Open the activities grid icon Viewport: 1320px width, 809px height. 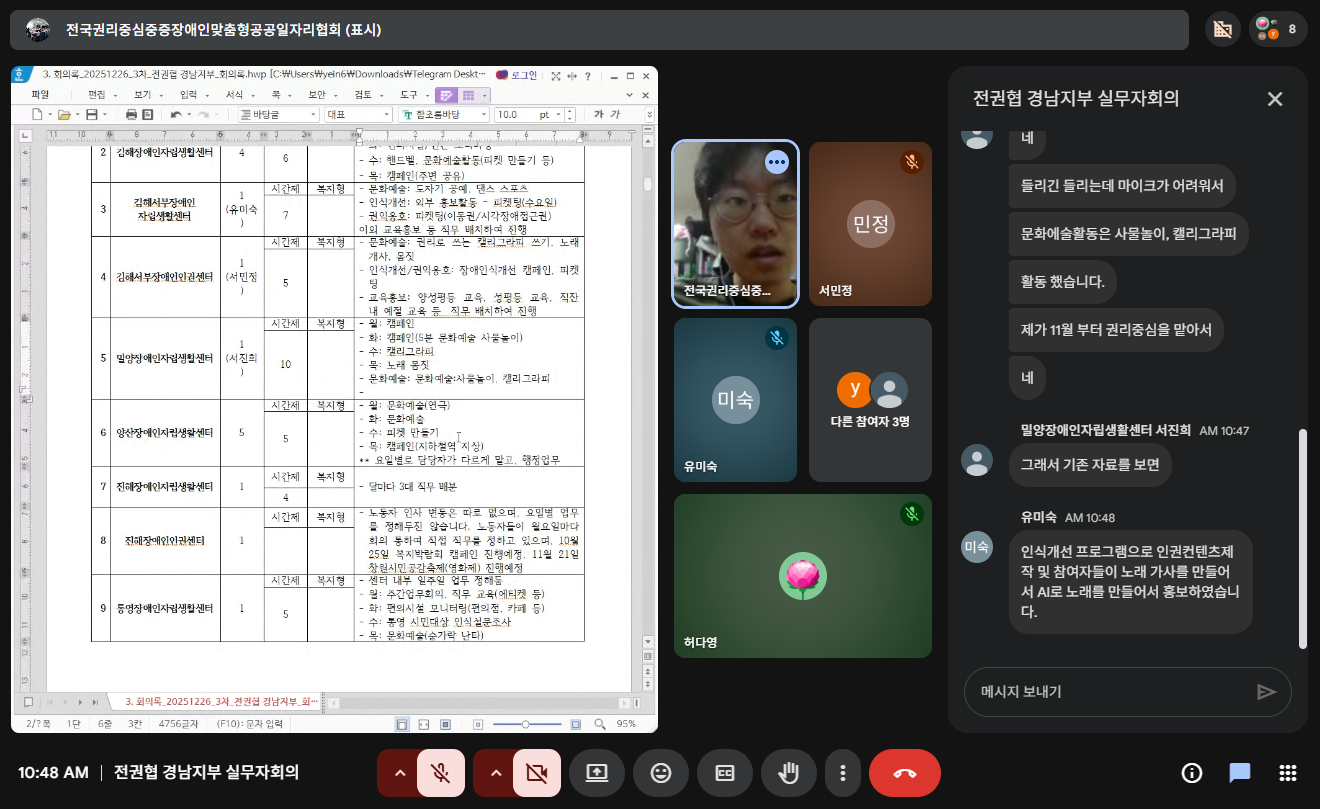pos(1288,773)
